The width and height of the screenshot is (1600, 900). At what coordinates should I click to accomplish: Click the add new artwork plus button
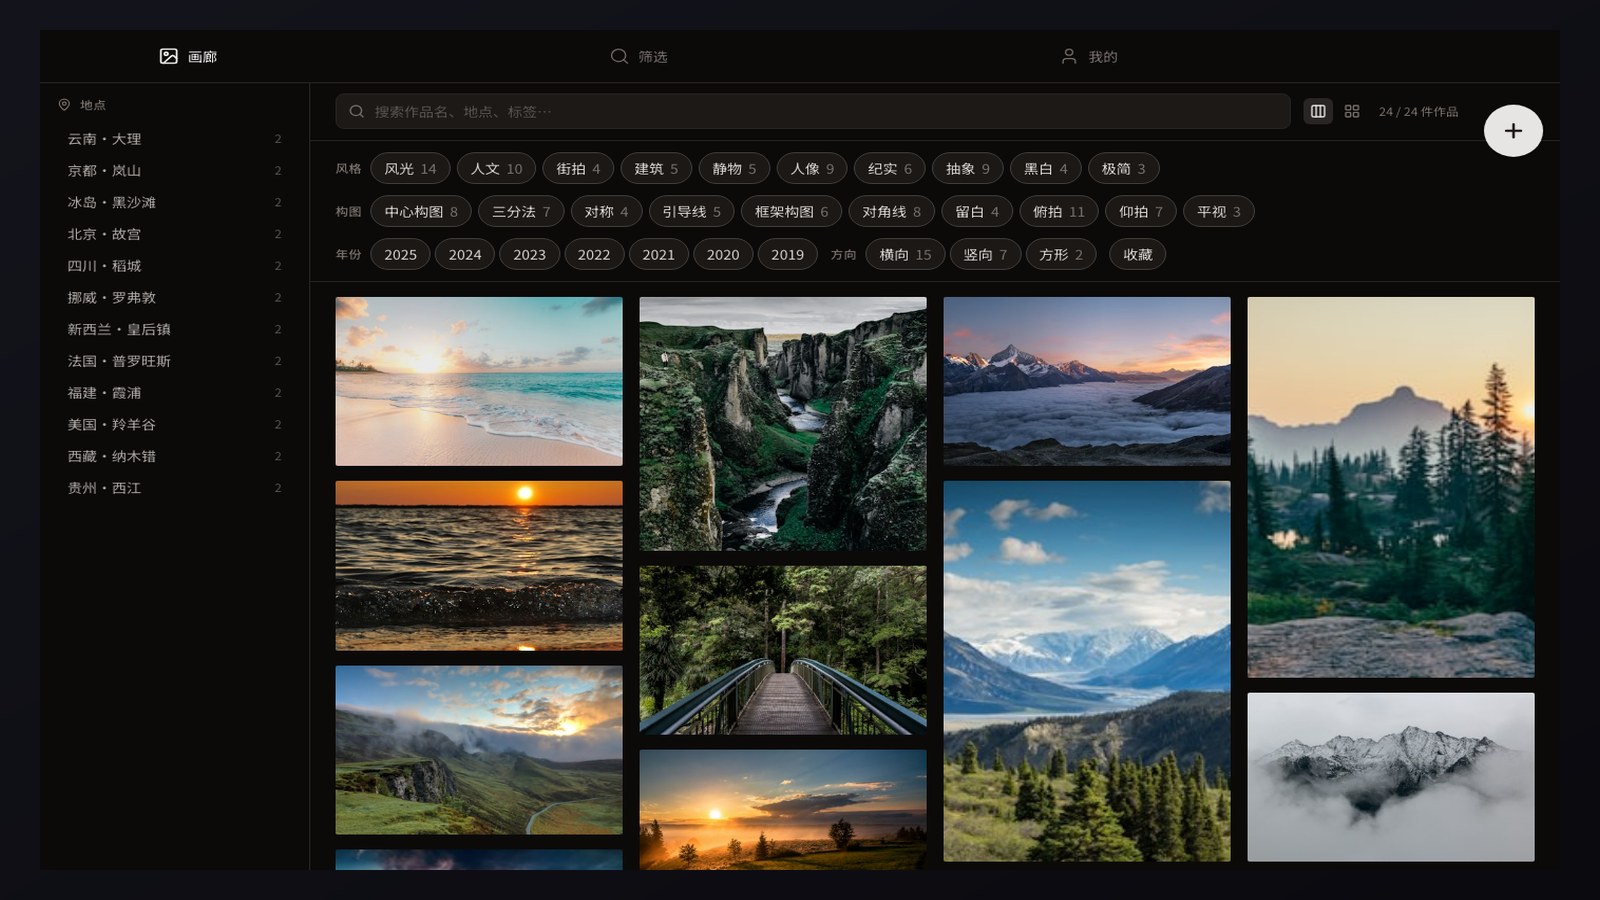click(1513, 131)
